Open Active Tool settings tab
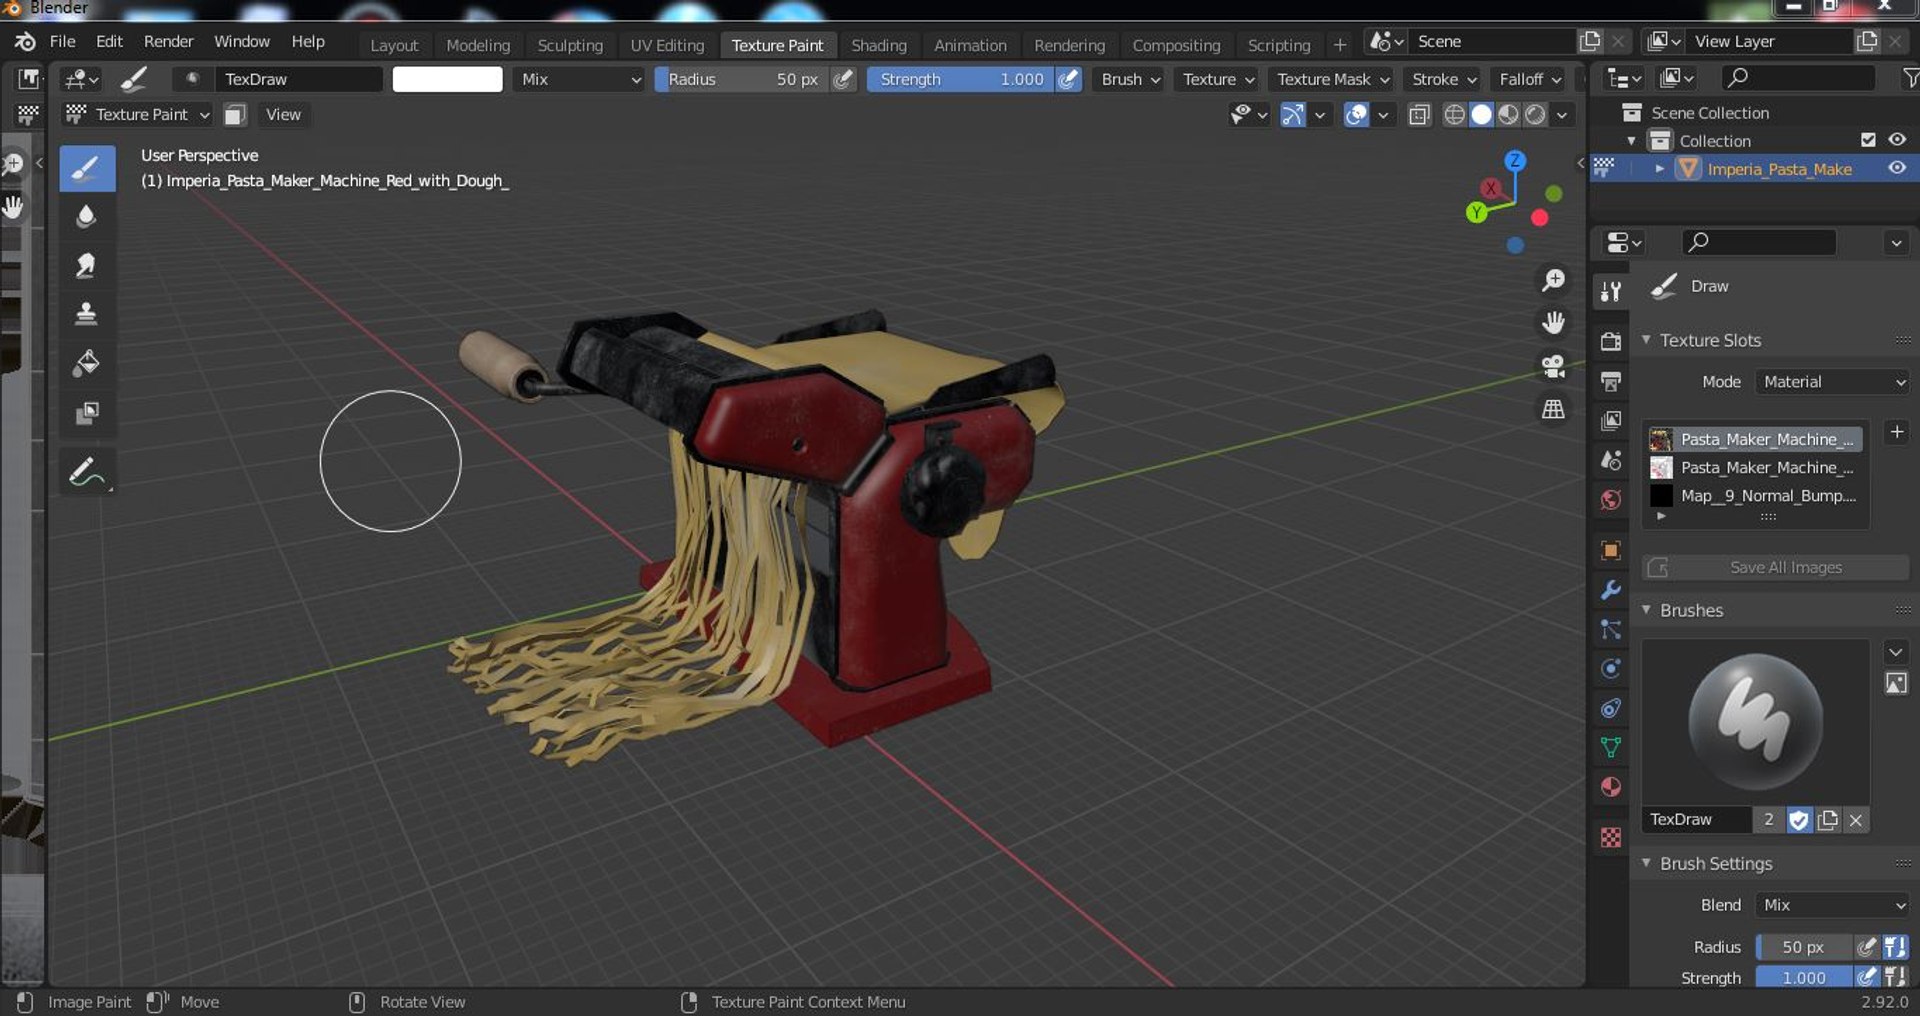The image size is (1920, 1016). click(1611, 291)
